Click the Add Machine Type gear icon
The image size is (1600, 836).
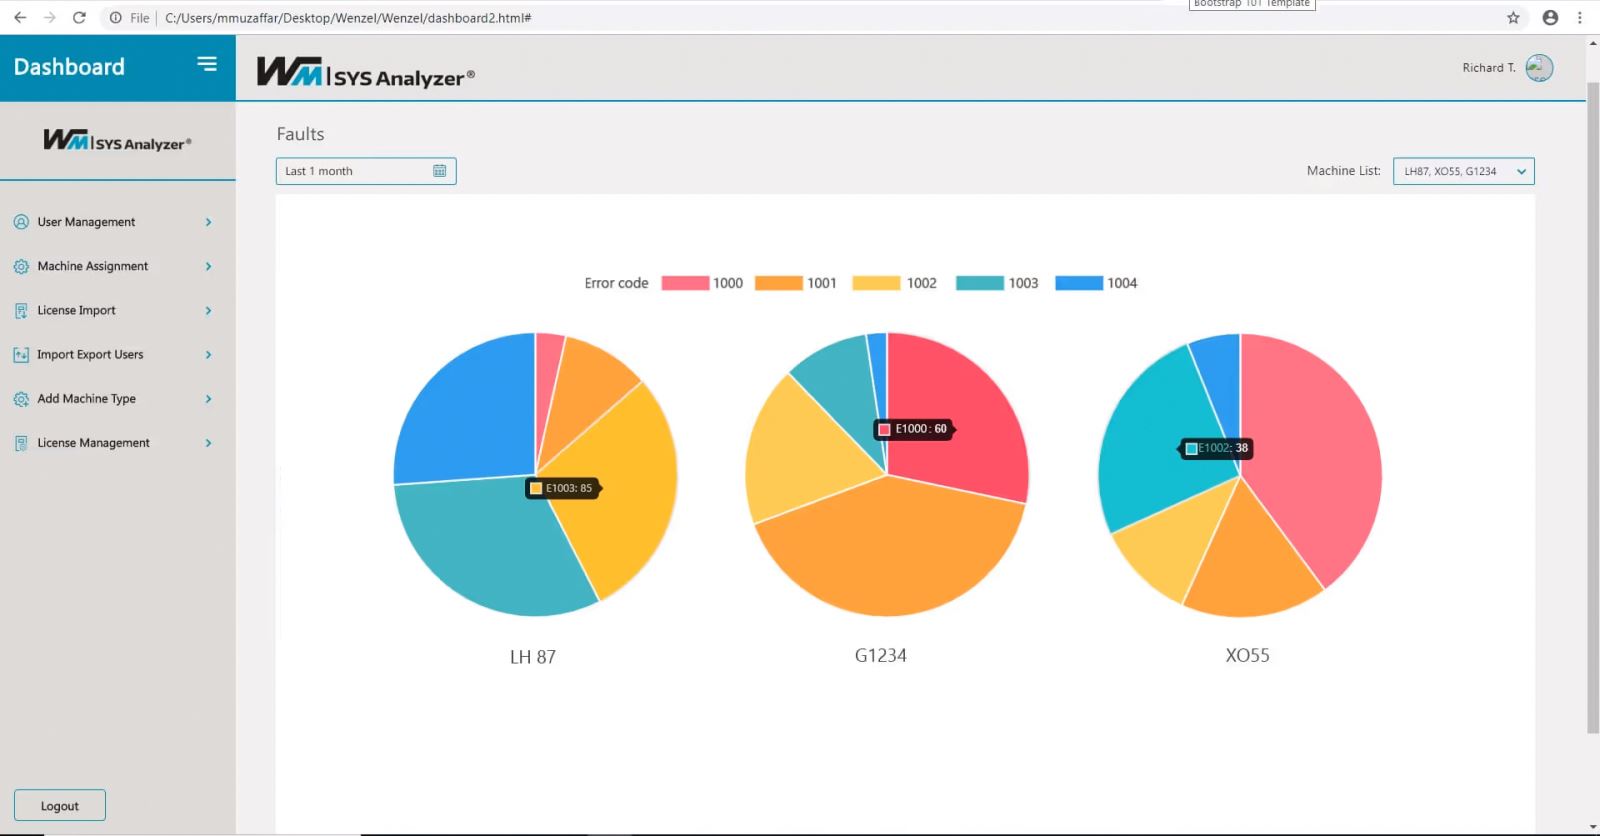click(21, 399)
